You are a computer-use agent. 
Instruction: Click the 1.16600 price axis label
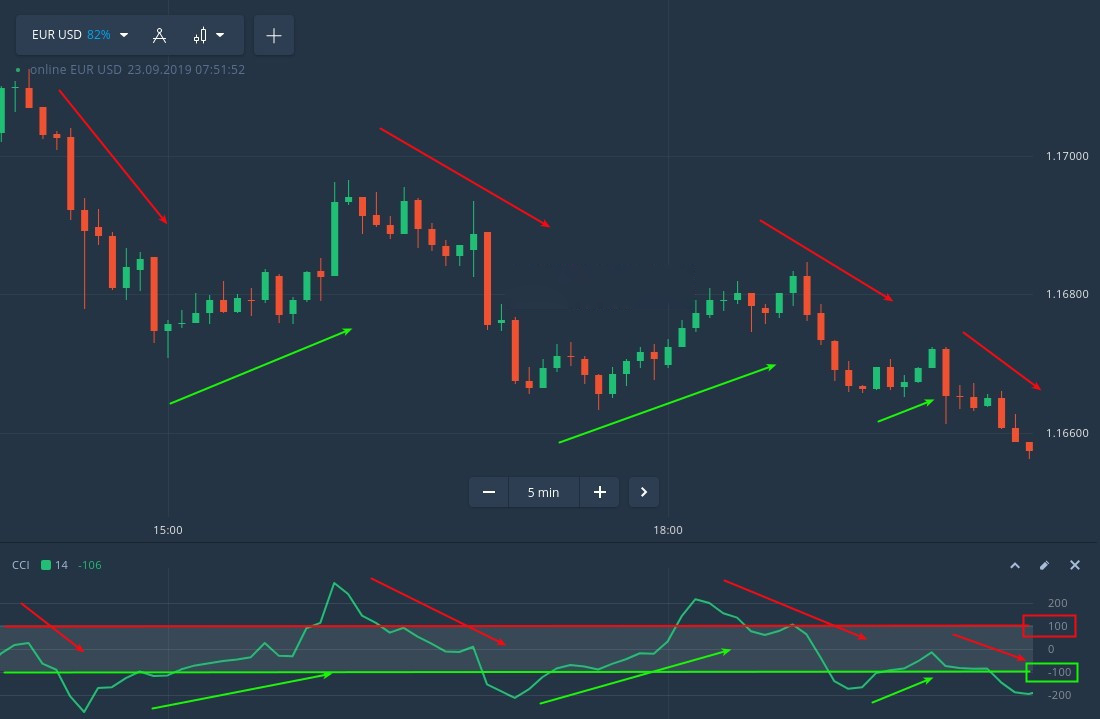1067,434
